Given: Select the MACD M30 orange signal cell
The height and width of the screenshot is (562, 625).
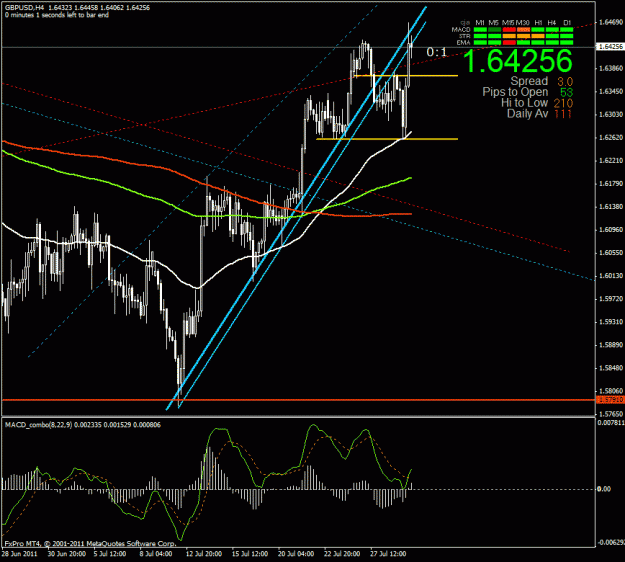Looking at the screenshot, I should 523,29.
